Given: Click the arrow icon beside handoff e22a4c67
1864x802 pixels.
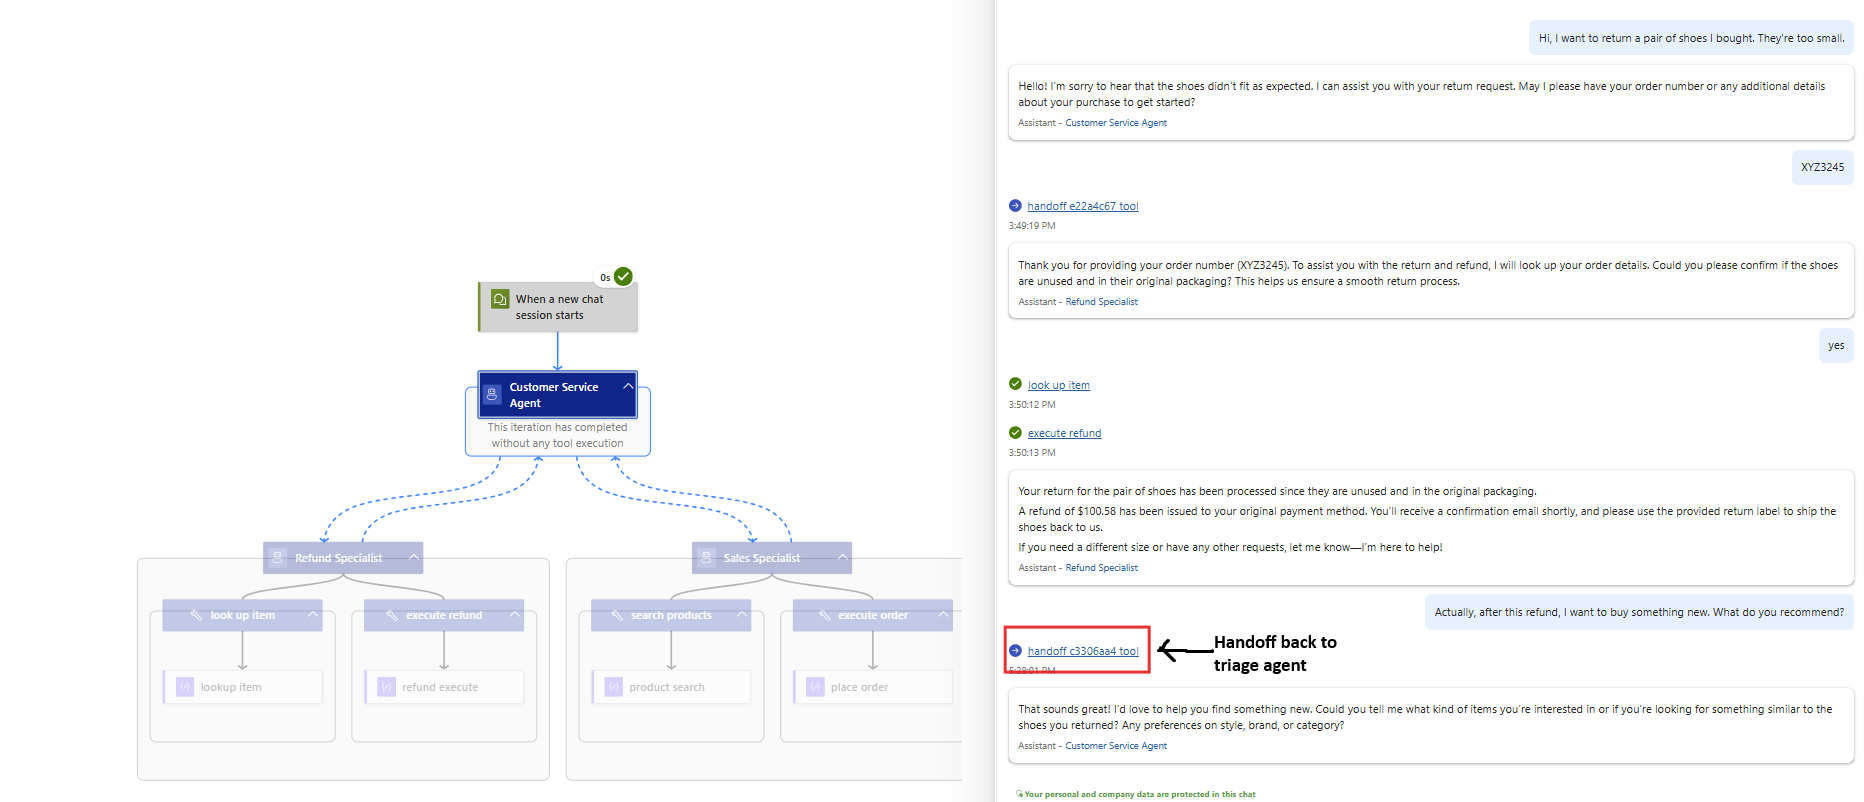Looking at the screenshot, I should coord(1015,206).
